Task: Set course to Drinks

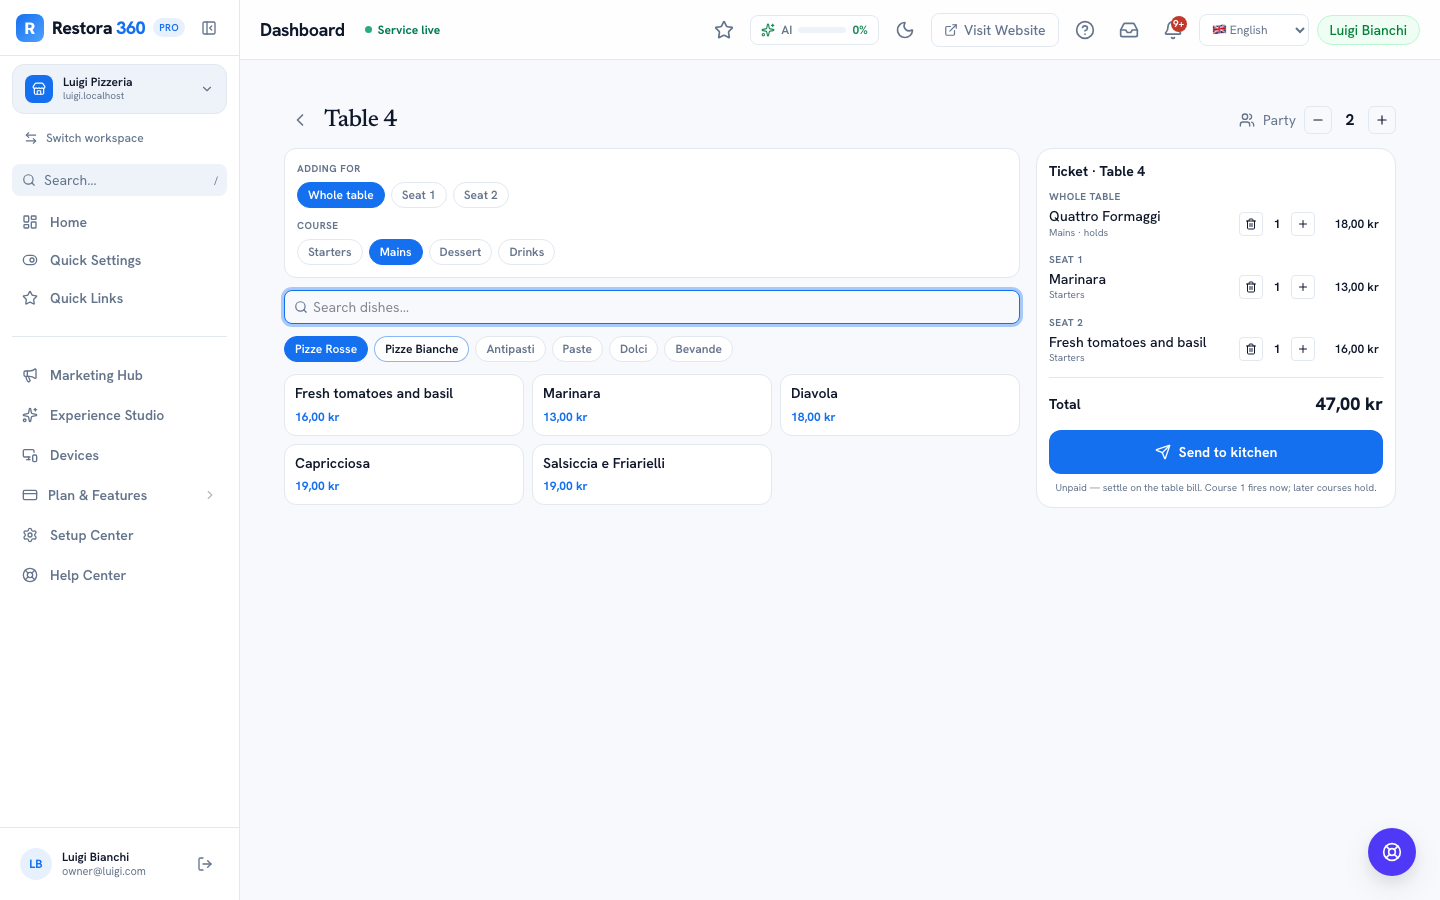Action: [527, 252]
